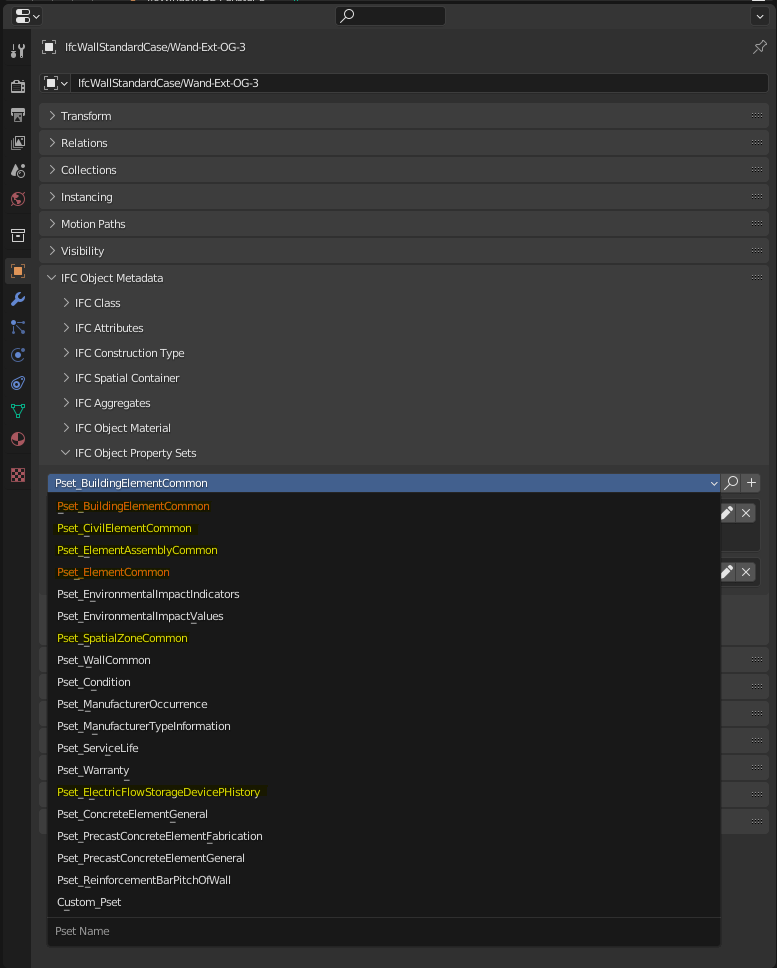The height and width of the screenshot is (968, 777).
Task: Open the Render properties tab
Action: pyautogui.click(x=17, y=86)
